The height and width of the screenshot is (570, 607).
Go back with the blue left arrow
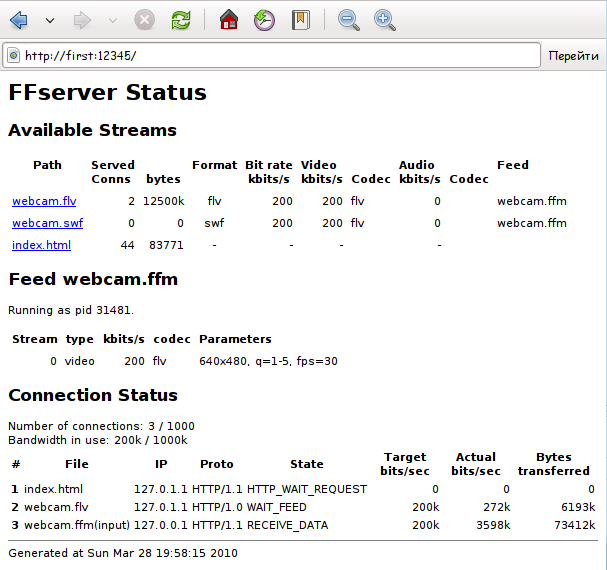(19, 20)
